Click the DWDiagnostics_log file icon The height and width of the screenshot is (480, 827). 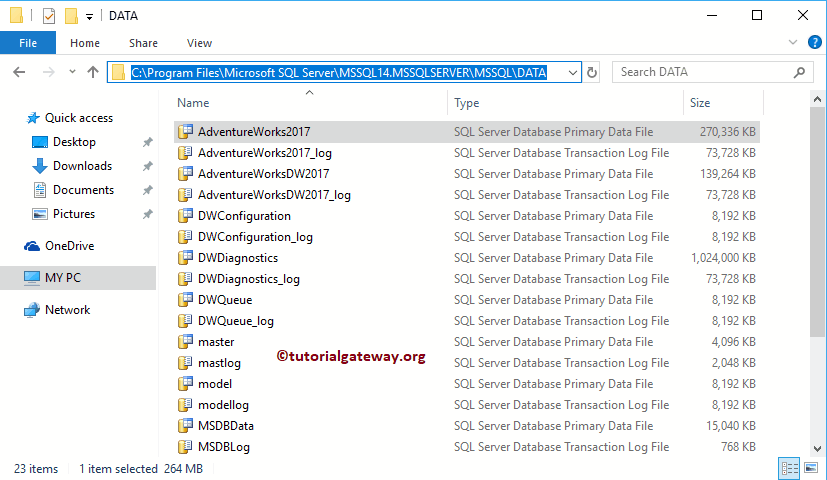[x=185, y=279]
